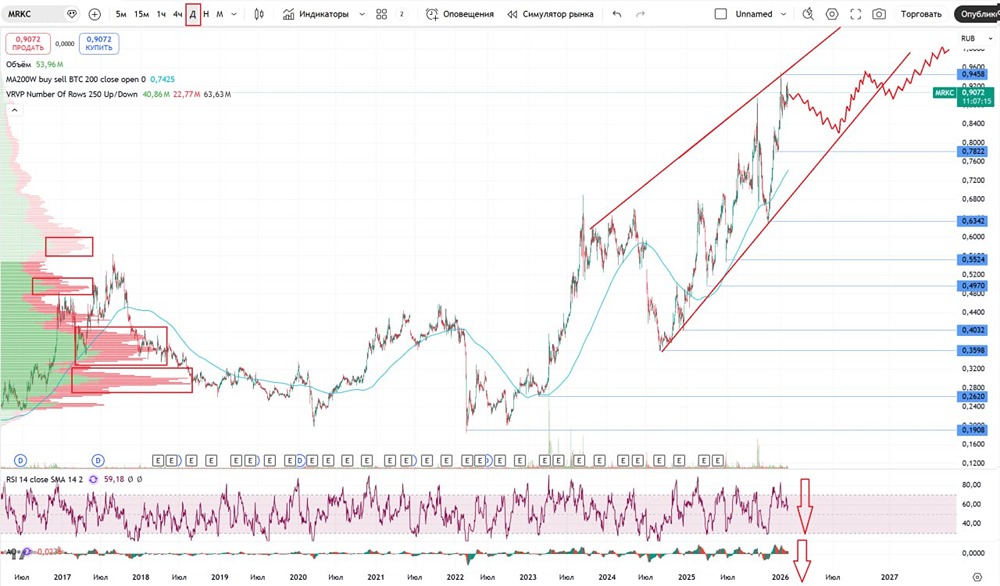
Task: Click the 0,0000 spread value between sell and buy
Action: [x=64, y=44]
